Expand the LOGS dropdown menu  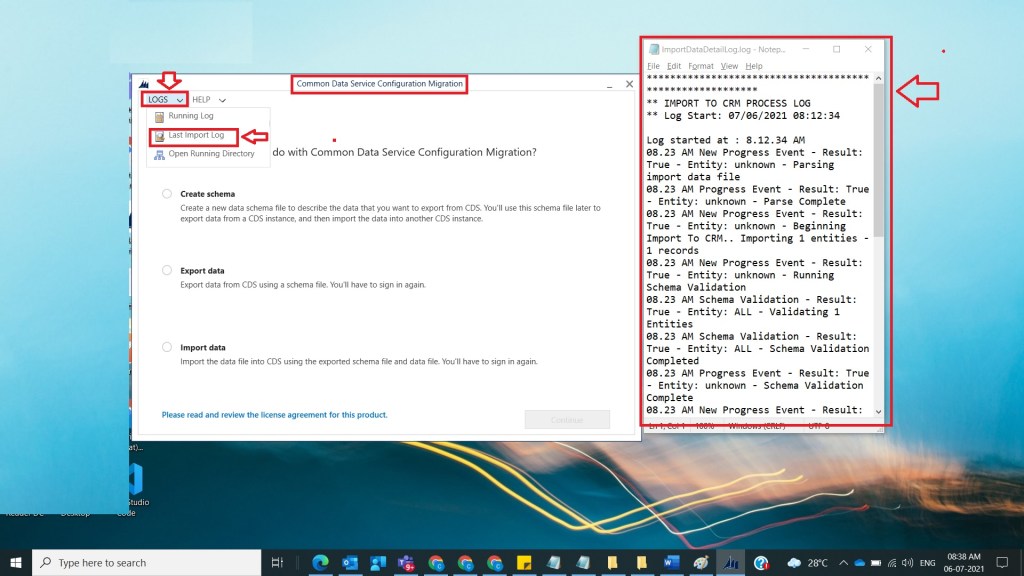[165, 100]
